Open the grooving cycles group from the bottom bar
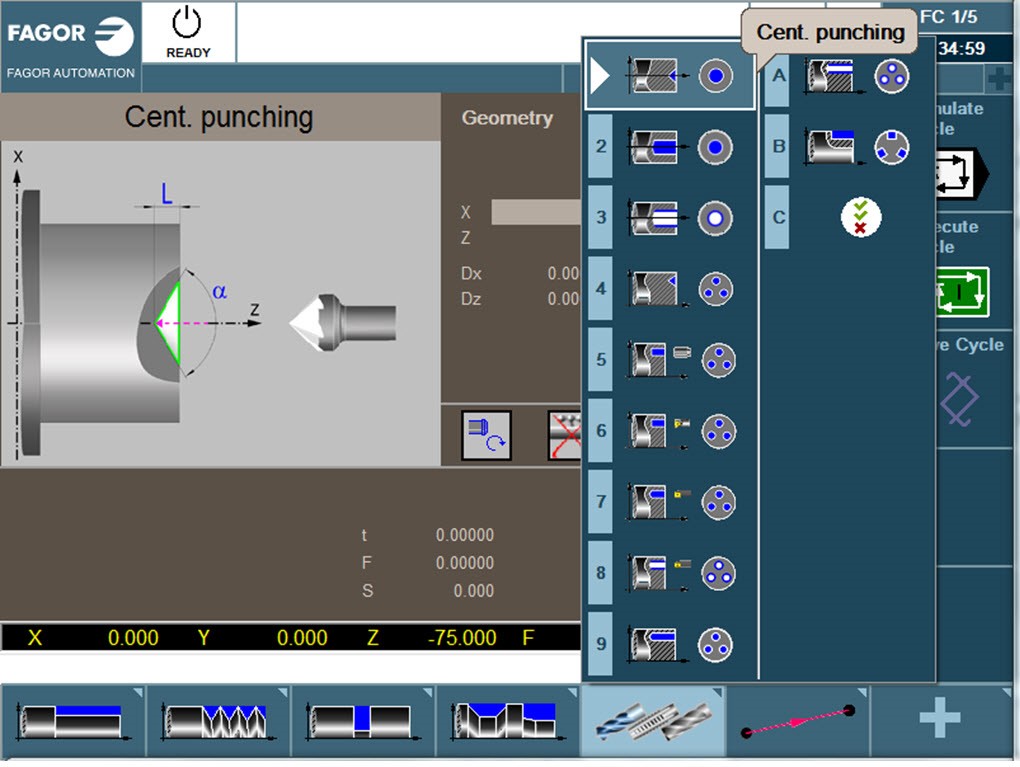Viewport: 1020px width, 767px height. click(x=362, y=721)
